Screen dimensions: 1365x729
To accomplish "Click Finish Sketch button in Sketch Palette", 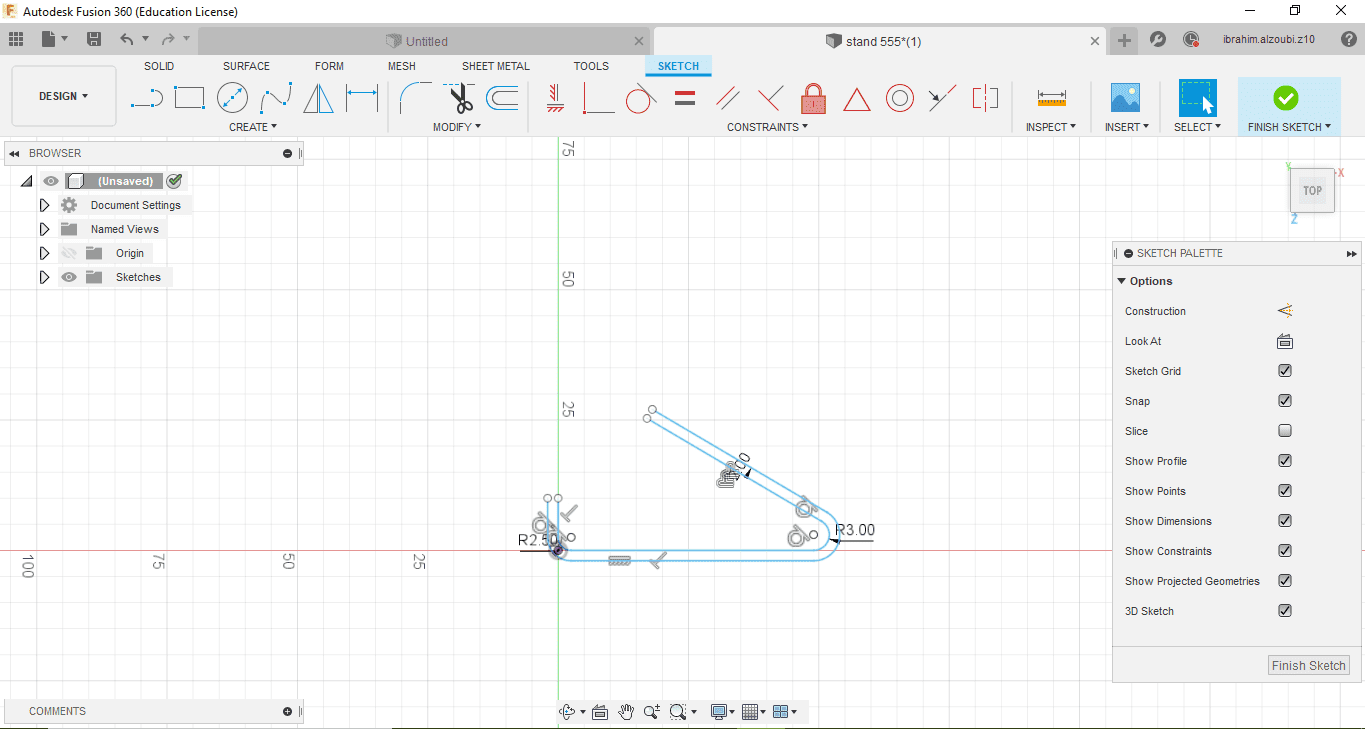I will tap(1309, 665).
